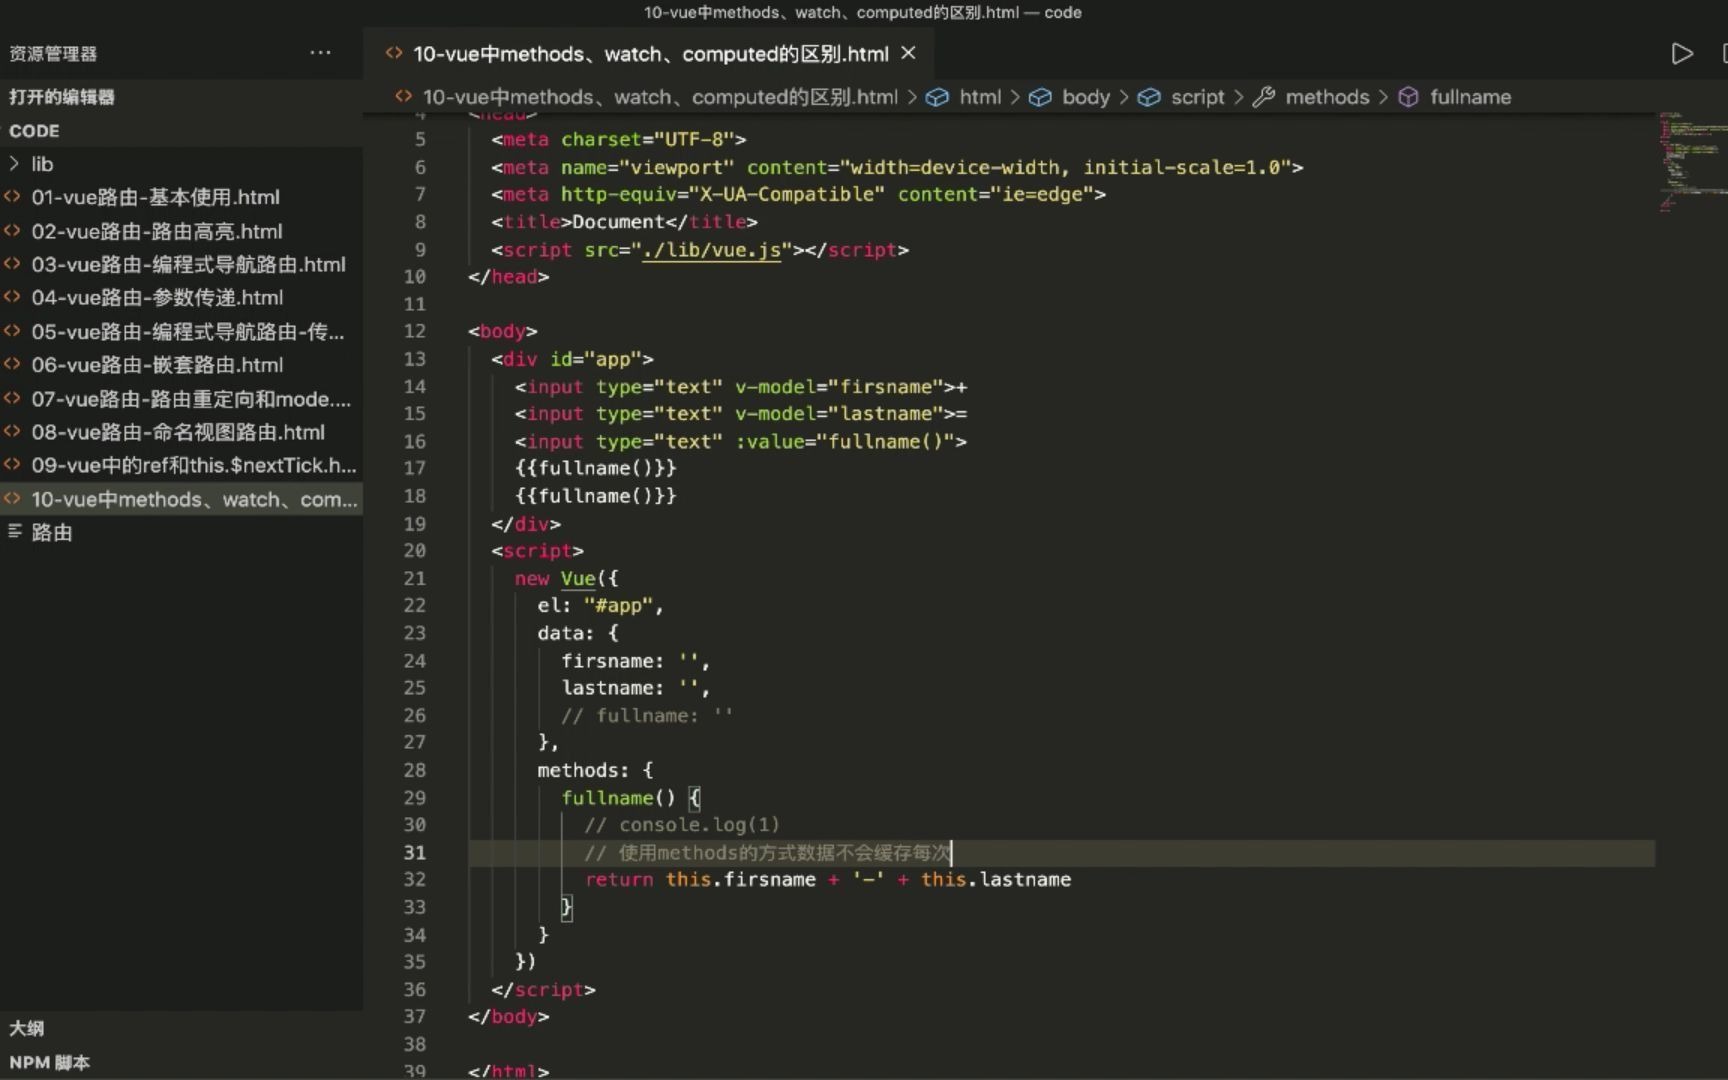Click the wrench icon beside methods breadcrumb

[x=1264, y=97]
